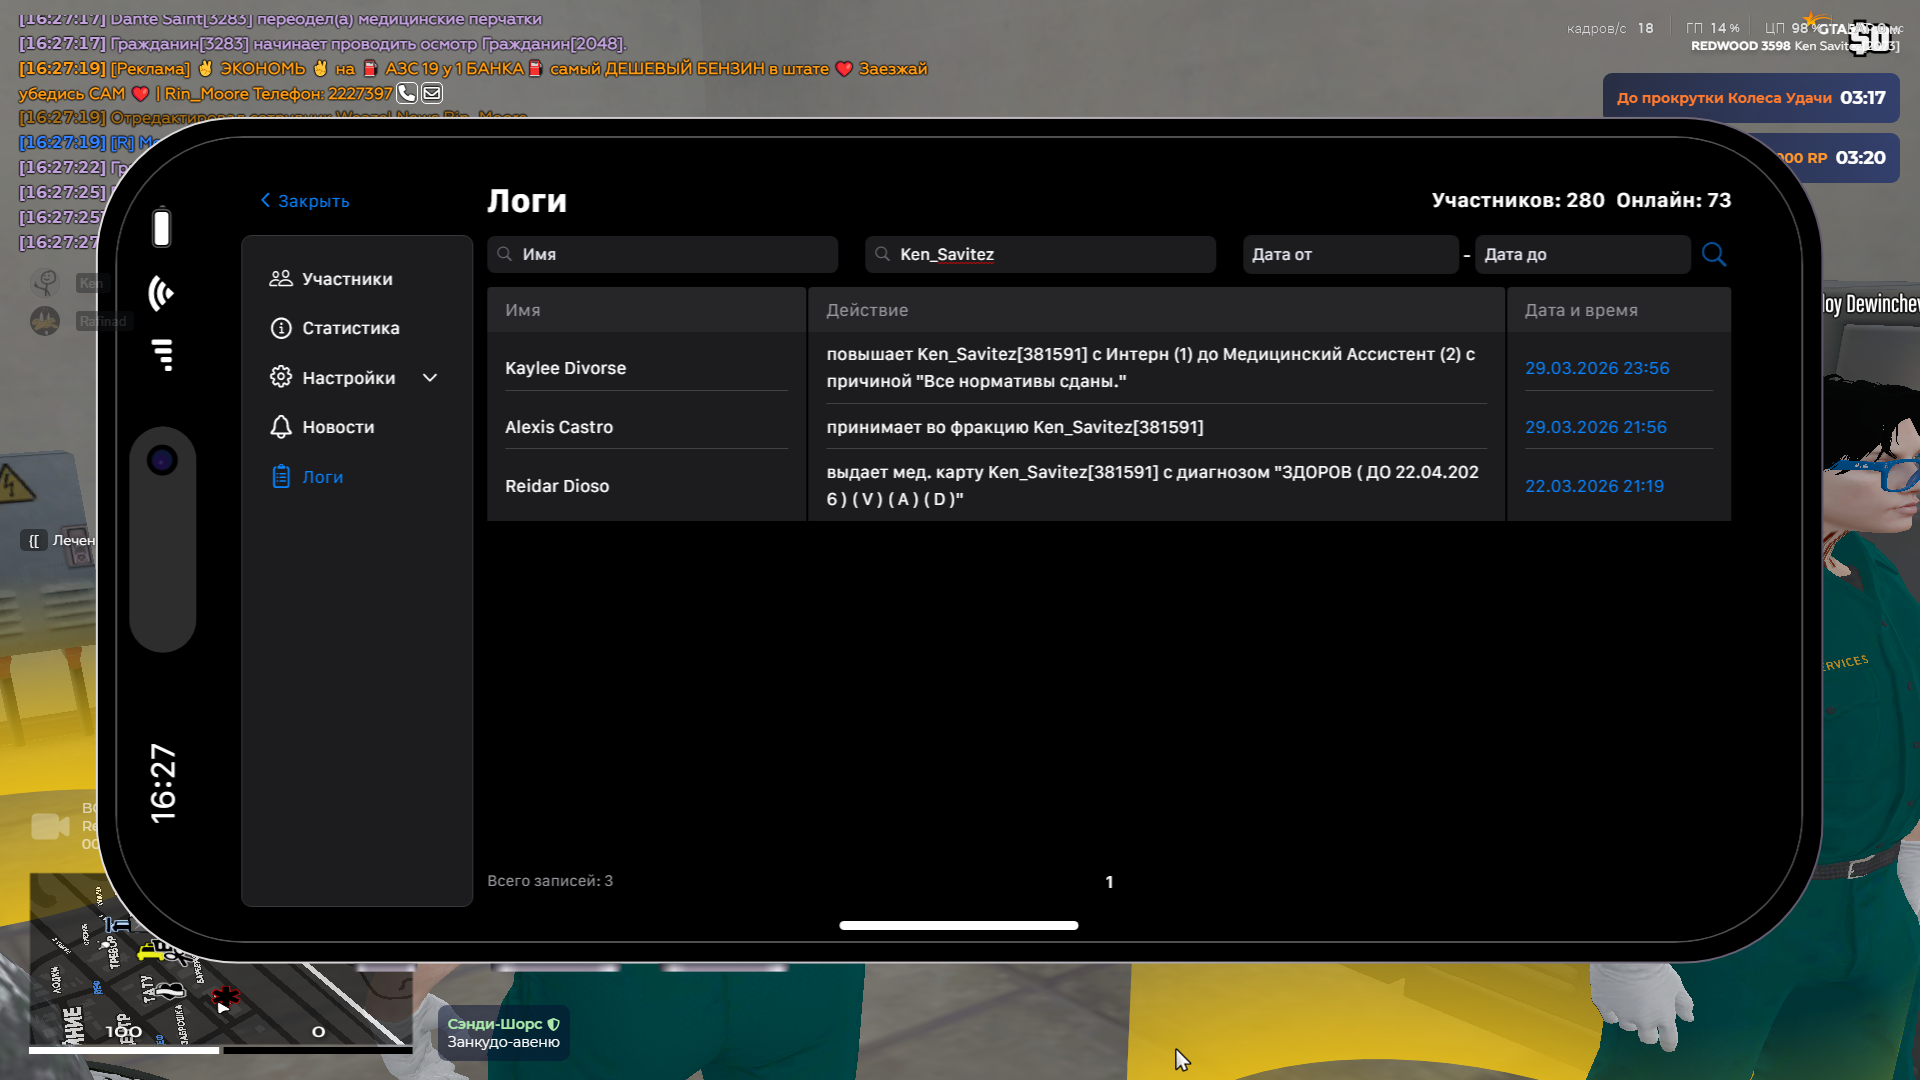Click the video camera recording icon
The height and width of the screenshot is (1080, 1920).
[50, 827]
